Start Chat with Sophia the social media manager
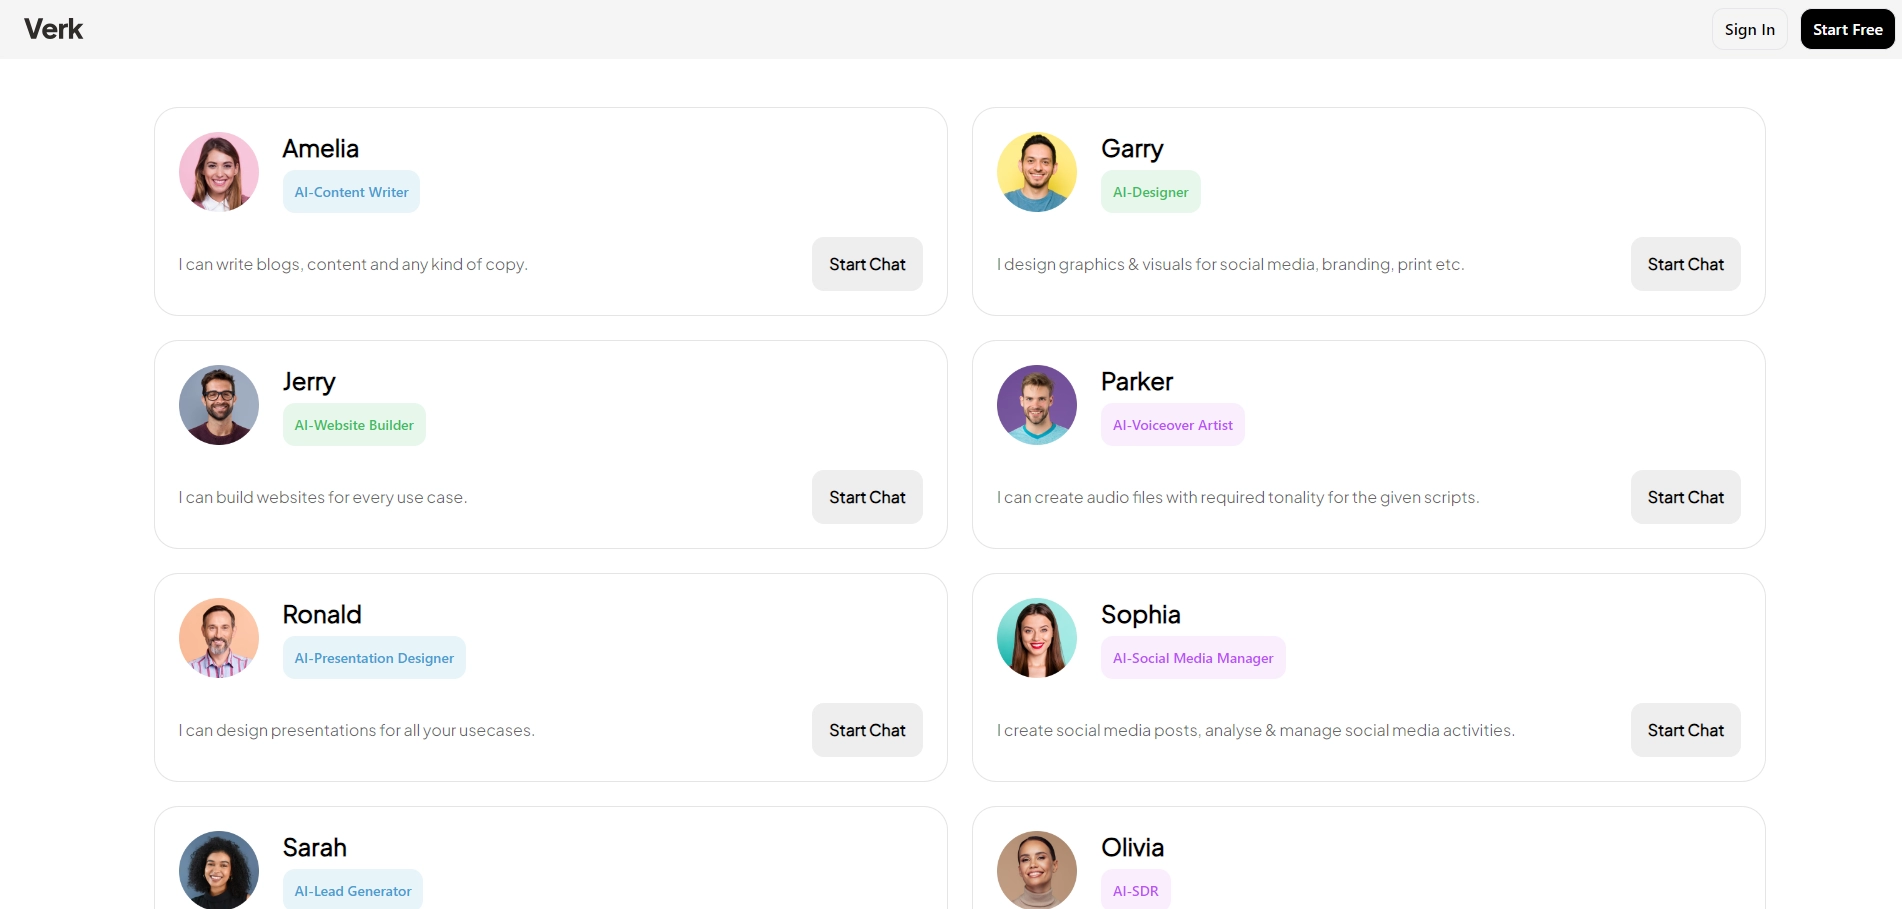Screen dimensions: 1902x909 (1685, 730)
